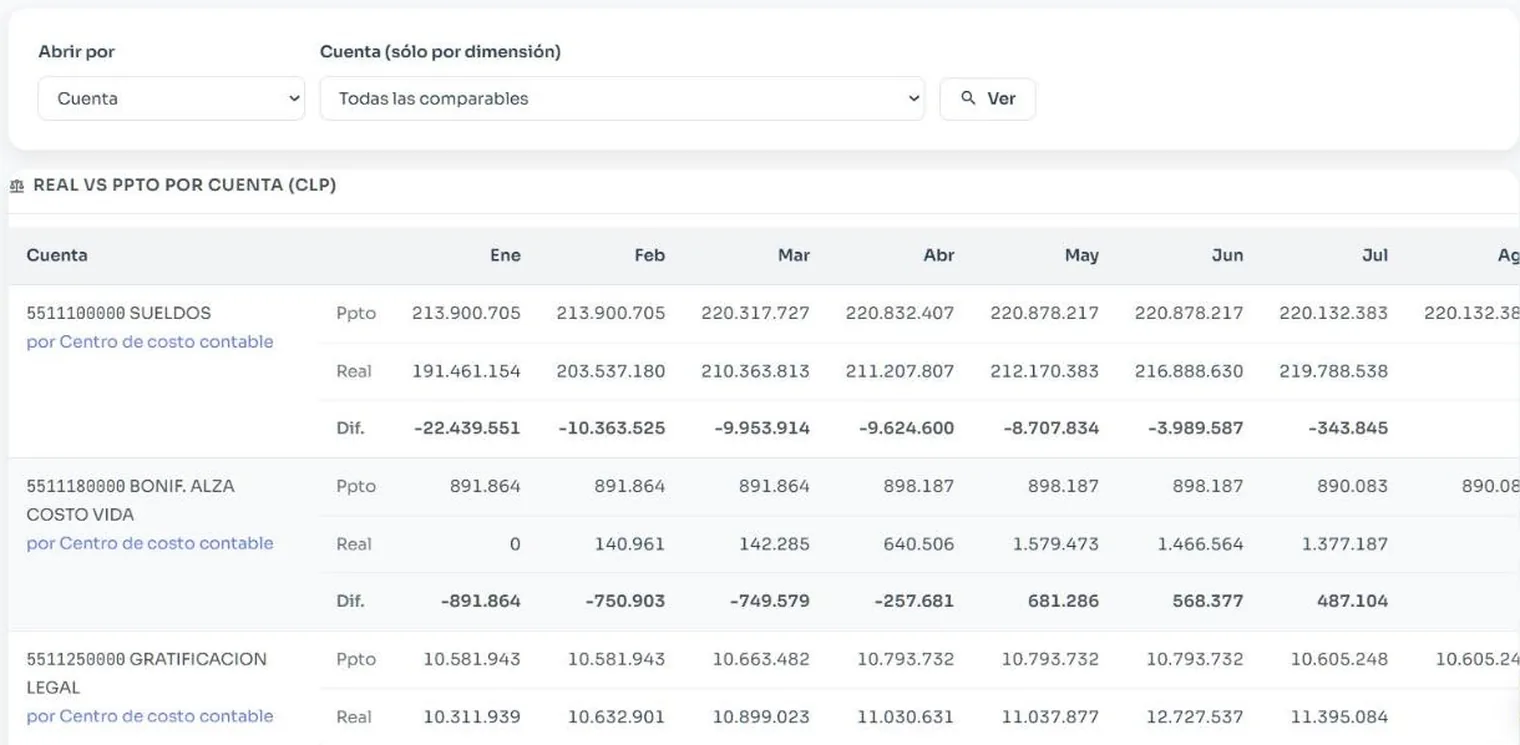Select account 5511100000 SUELDOS row label

point(119,313)
